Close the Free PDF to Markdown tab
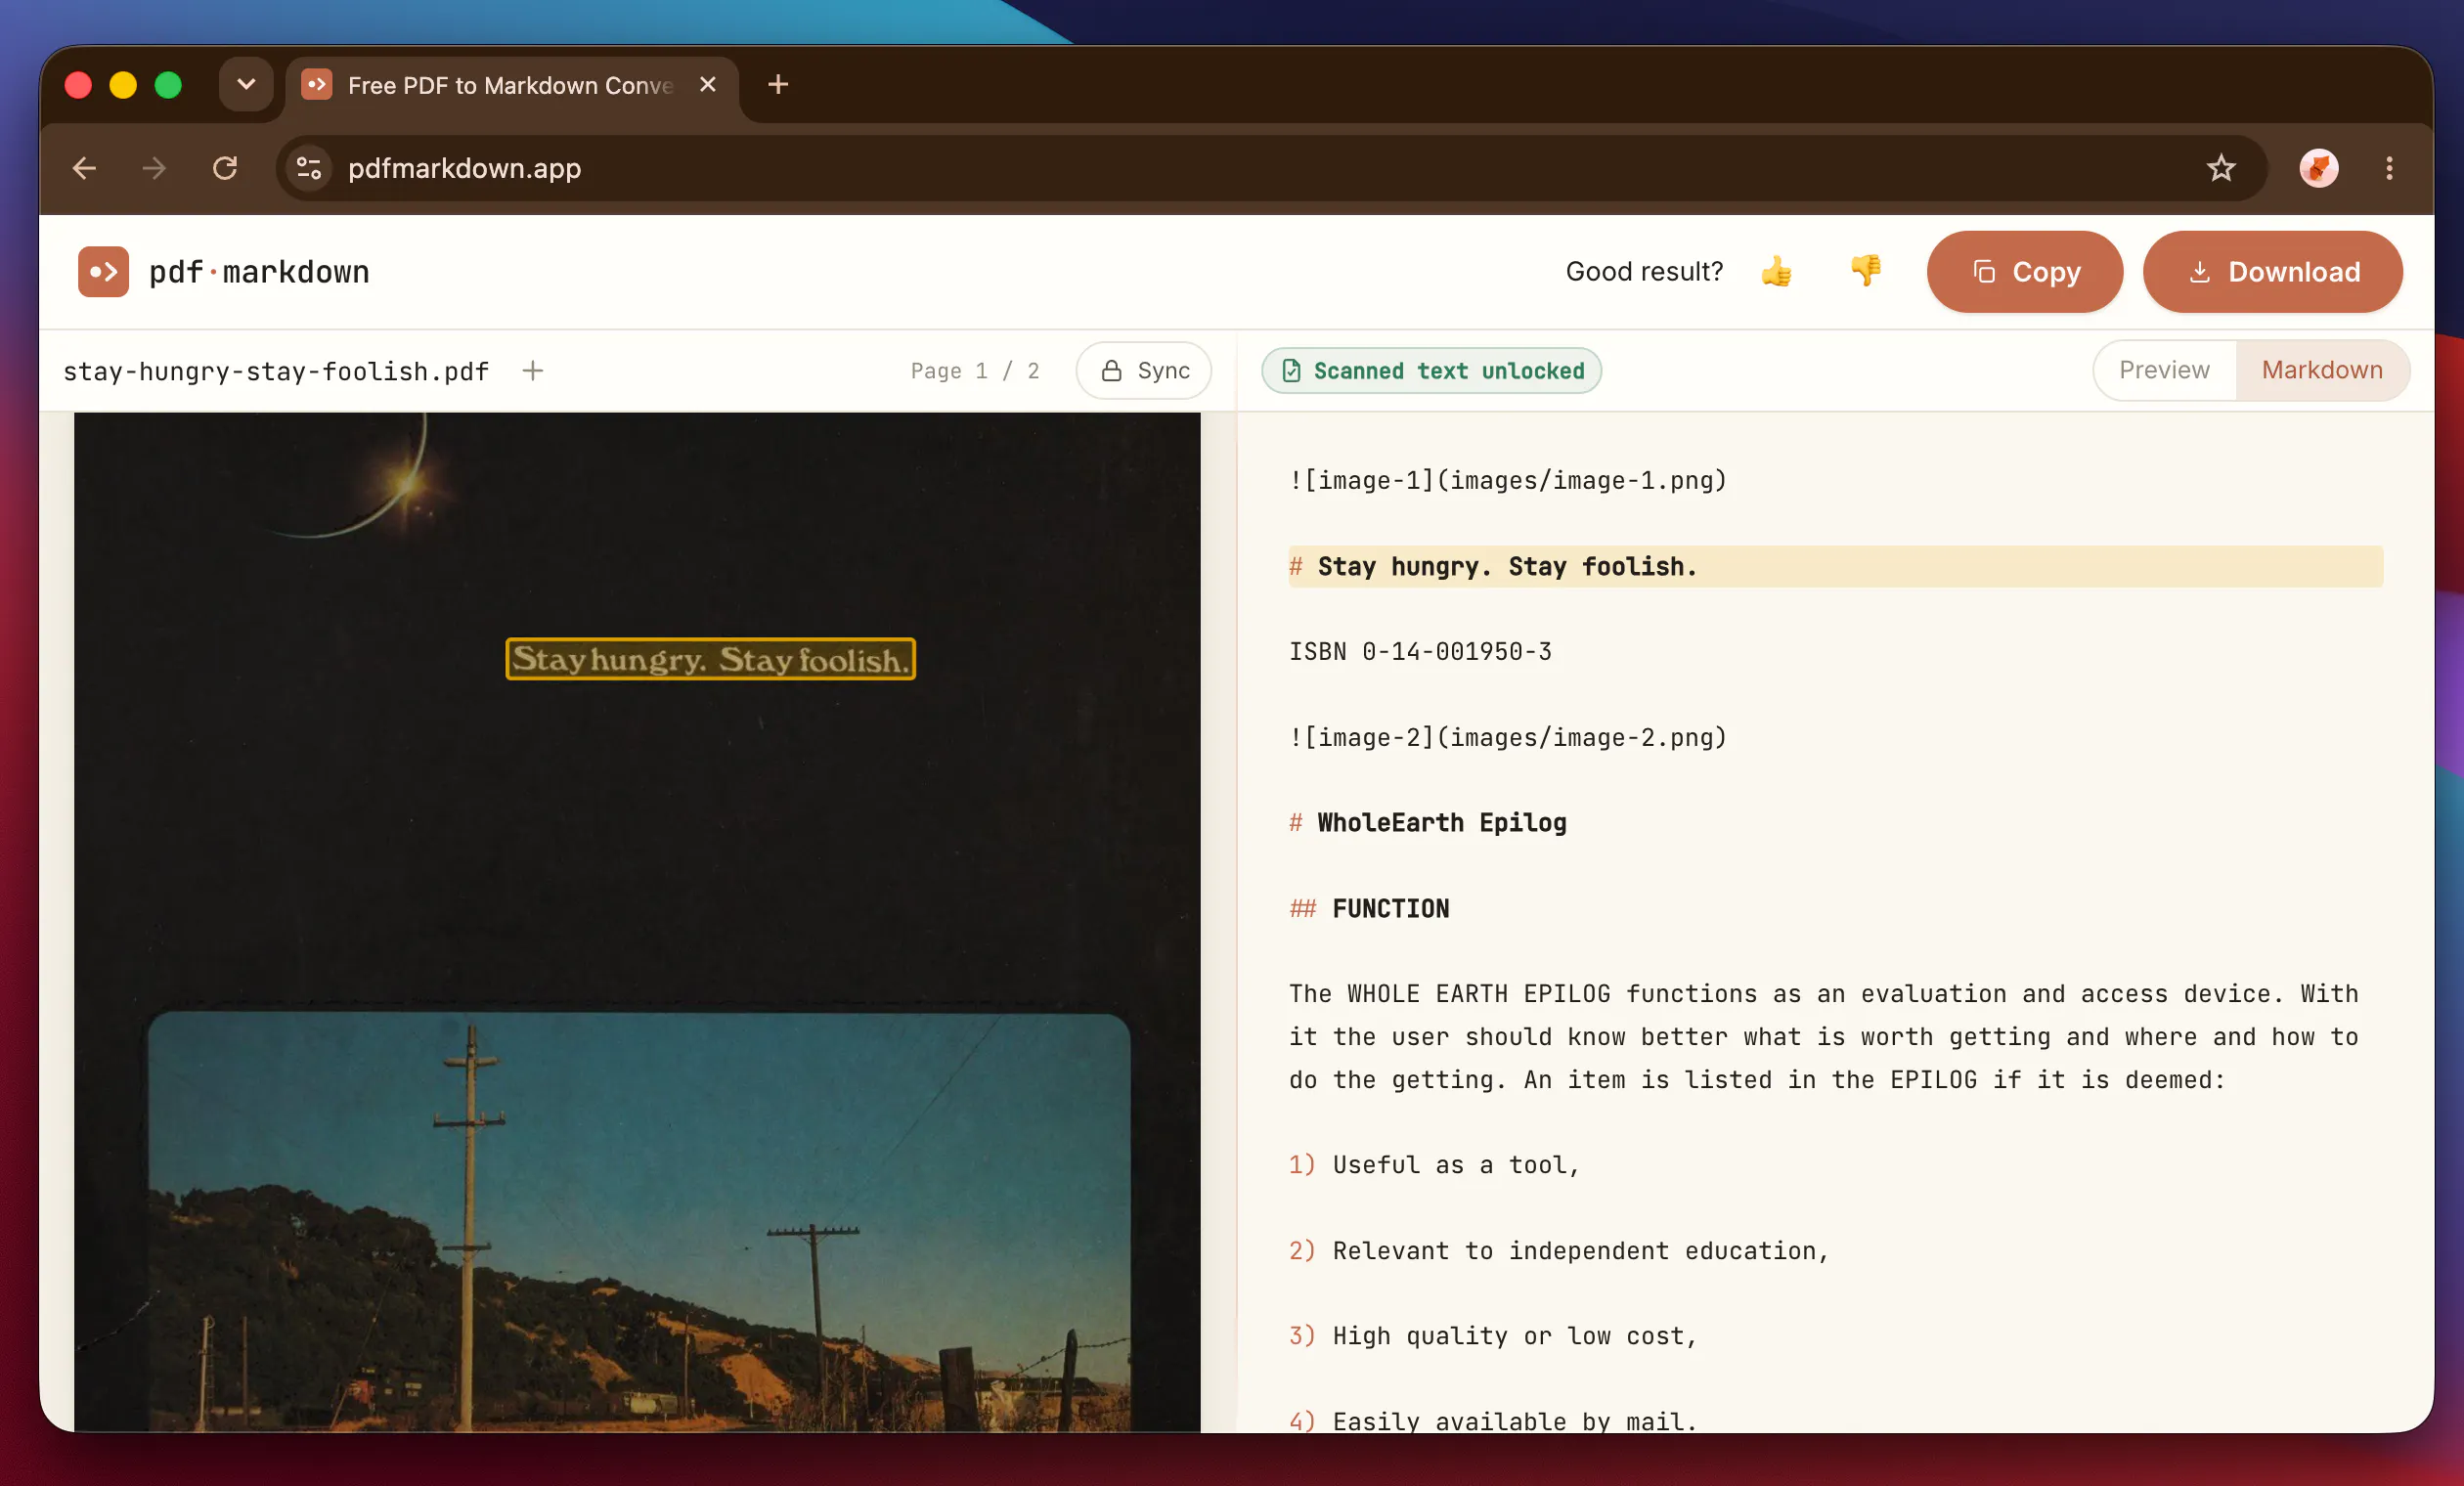 coord(708,85)
